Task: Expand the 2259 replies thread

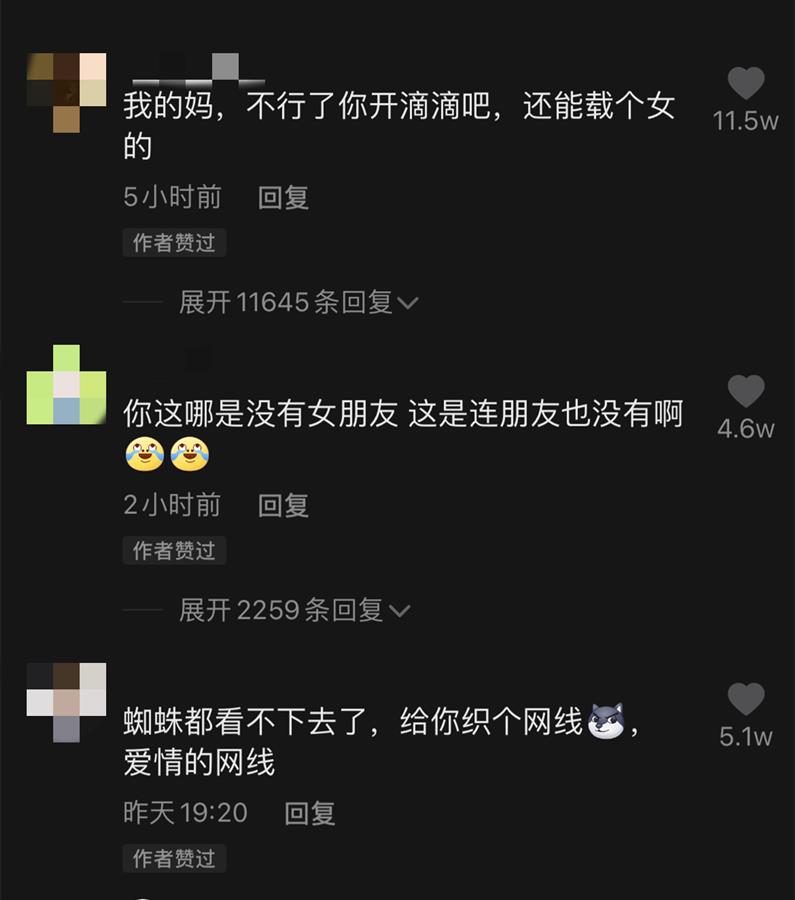Action: pyautogui.click(x=294, y=610)
